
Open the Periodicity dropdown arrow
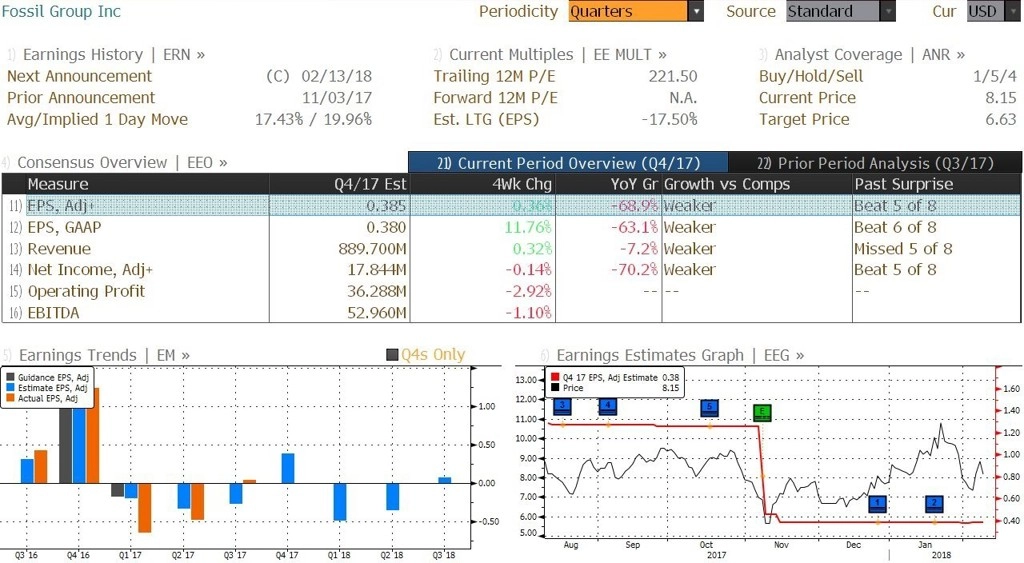pos(696,11)
